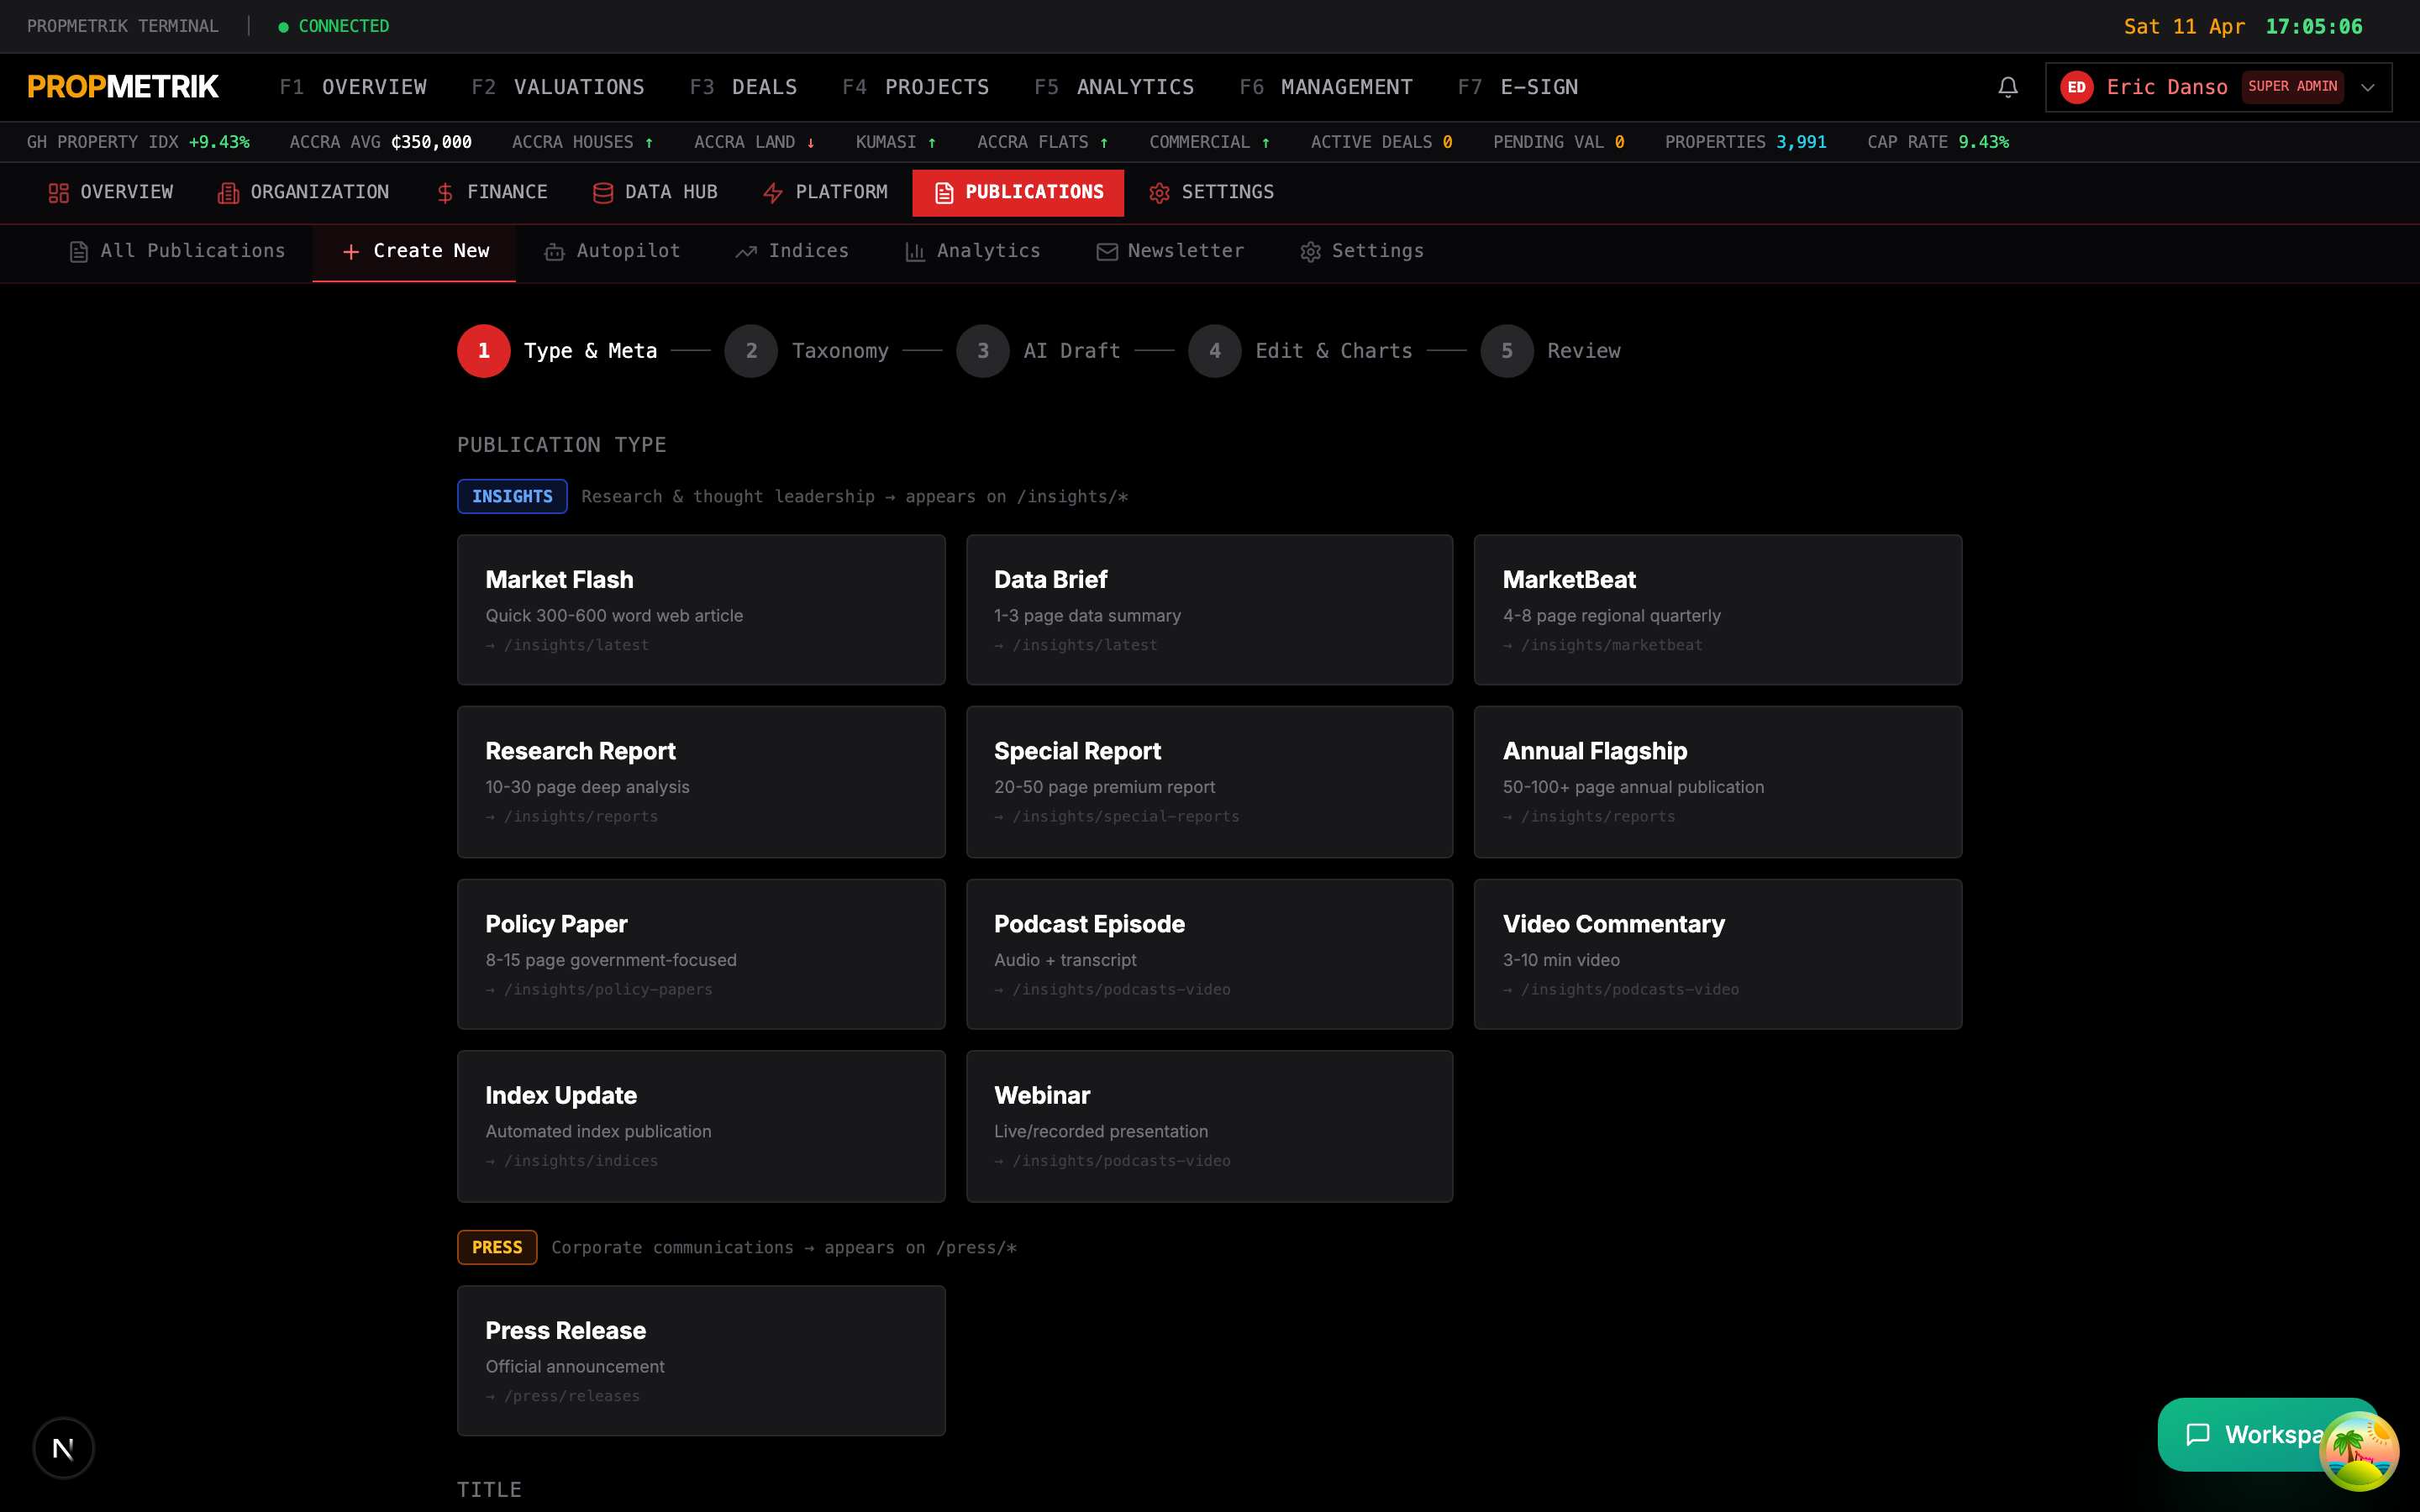This screenshot has height=1512, width=2420.
Task: Open the Finance dollar icon section
Action: (x=492, y=192)
